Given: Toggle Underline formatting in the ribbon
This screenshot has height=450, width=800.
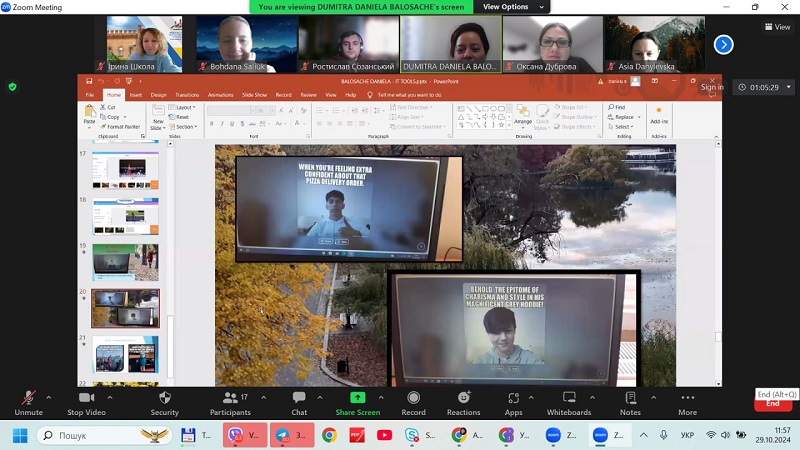Looking at the screenshot, I should [232, 123].
